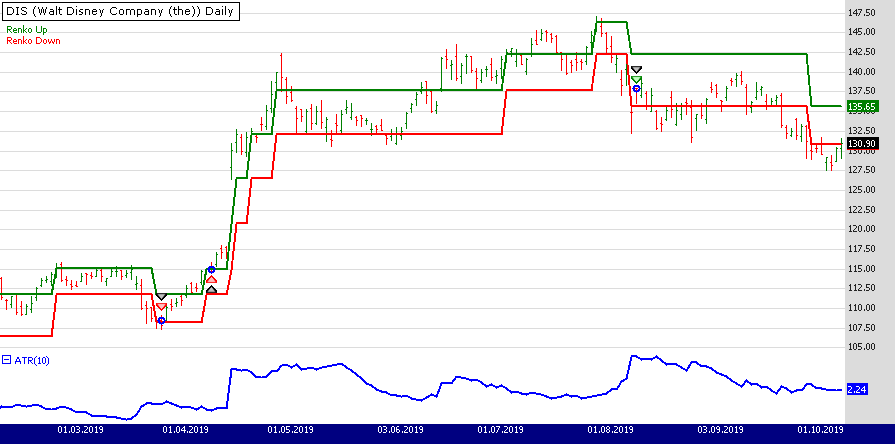Select the blue circle marker near 115 in April
The width and height of the screenshot is (895, 444).
coord(211,269)
